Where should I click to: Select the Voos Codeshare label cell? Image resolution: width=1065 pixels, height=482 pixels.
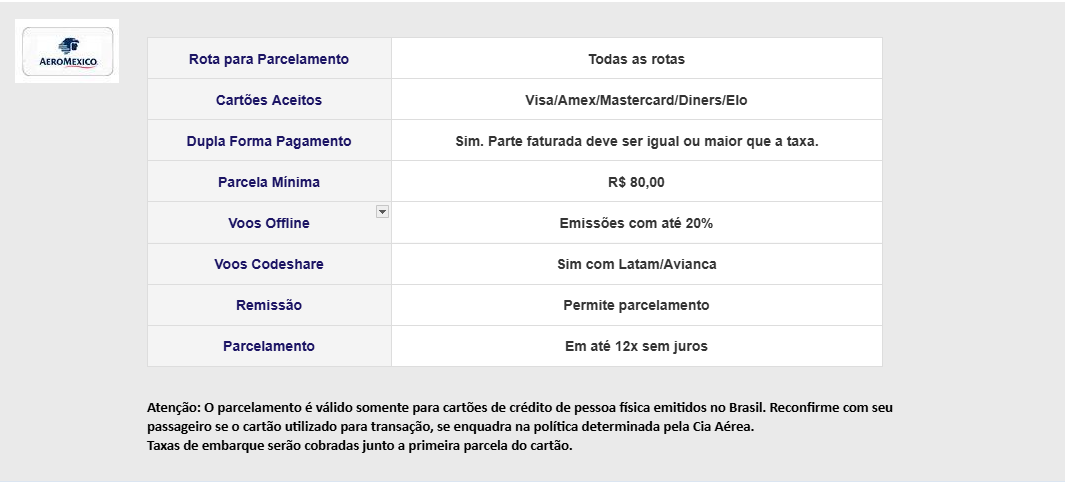pos(269,264)
